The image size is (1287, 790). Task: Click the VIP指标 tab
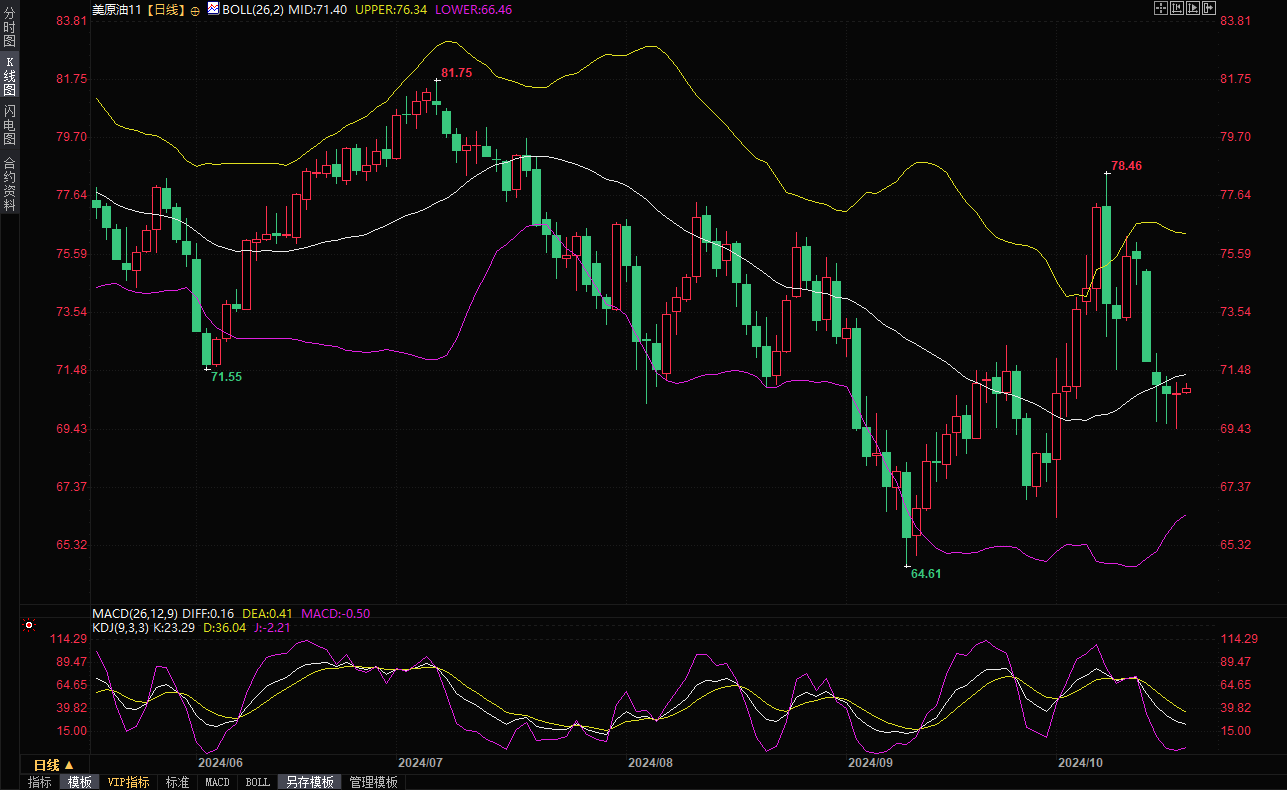pos(129,782)
